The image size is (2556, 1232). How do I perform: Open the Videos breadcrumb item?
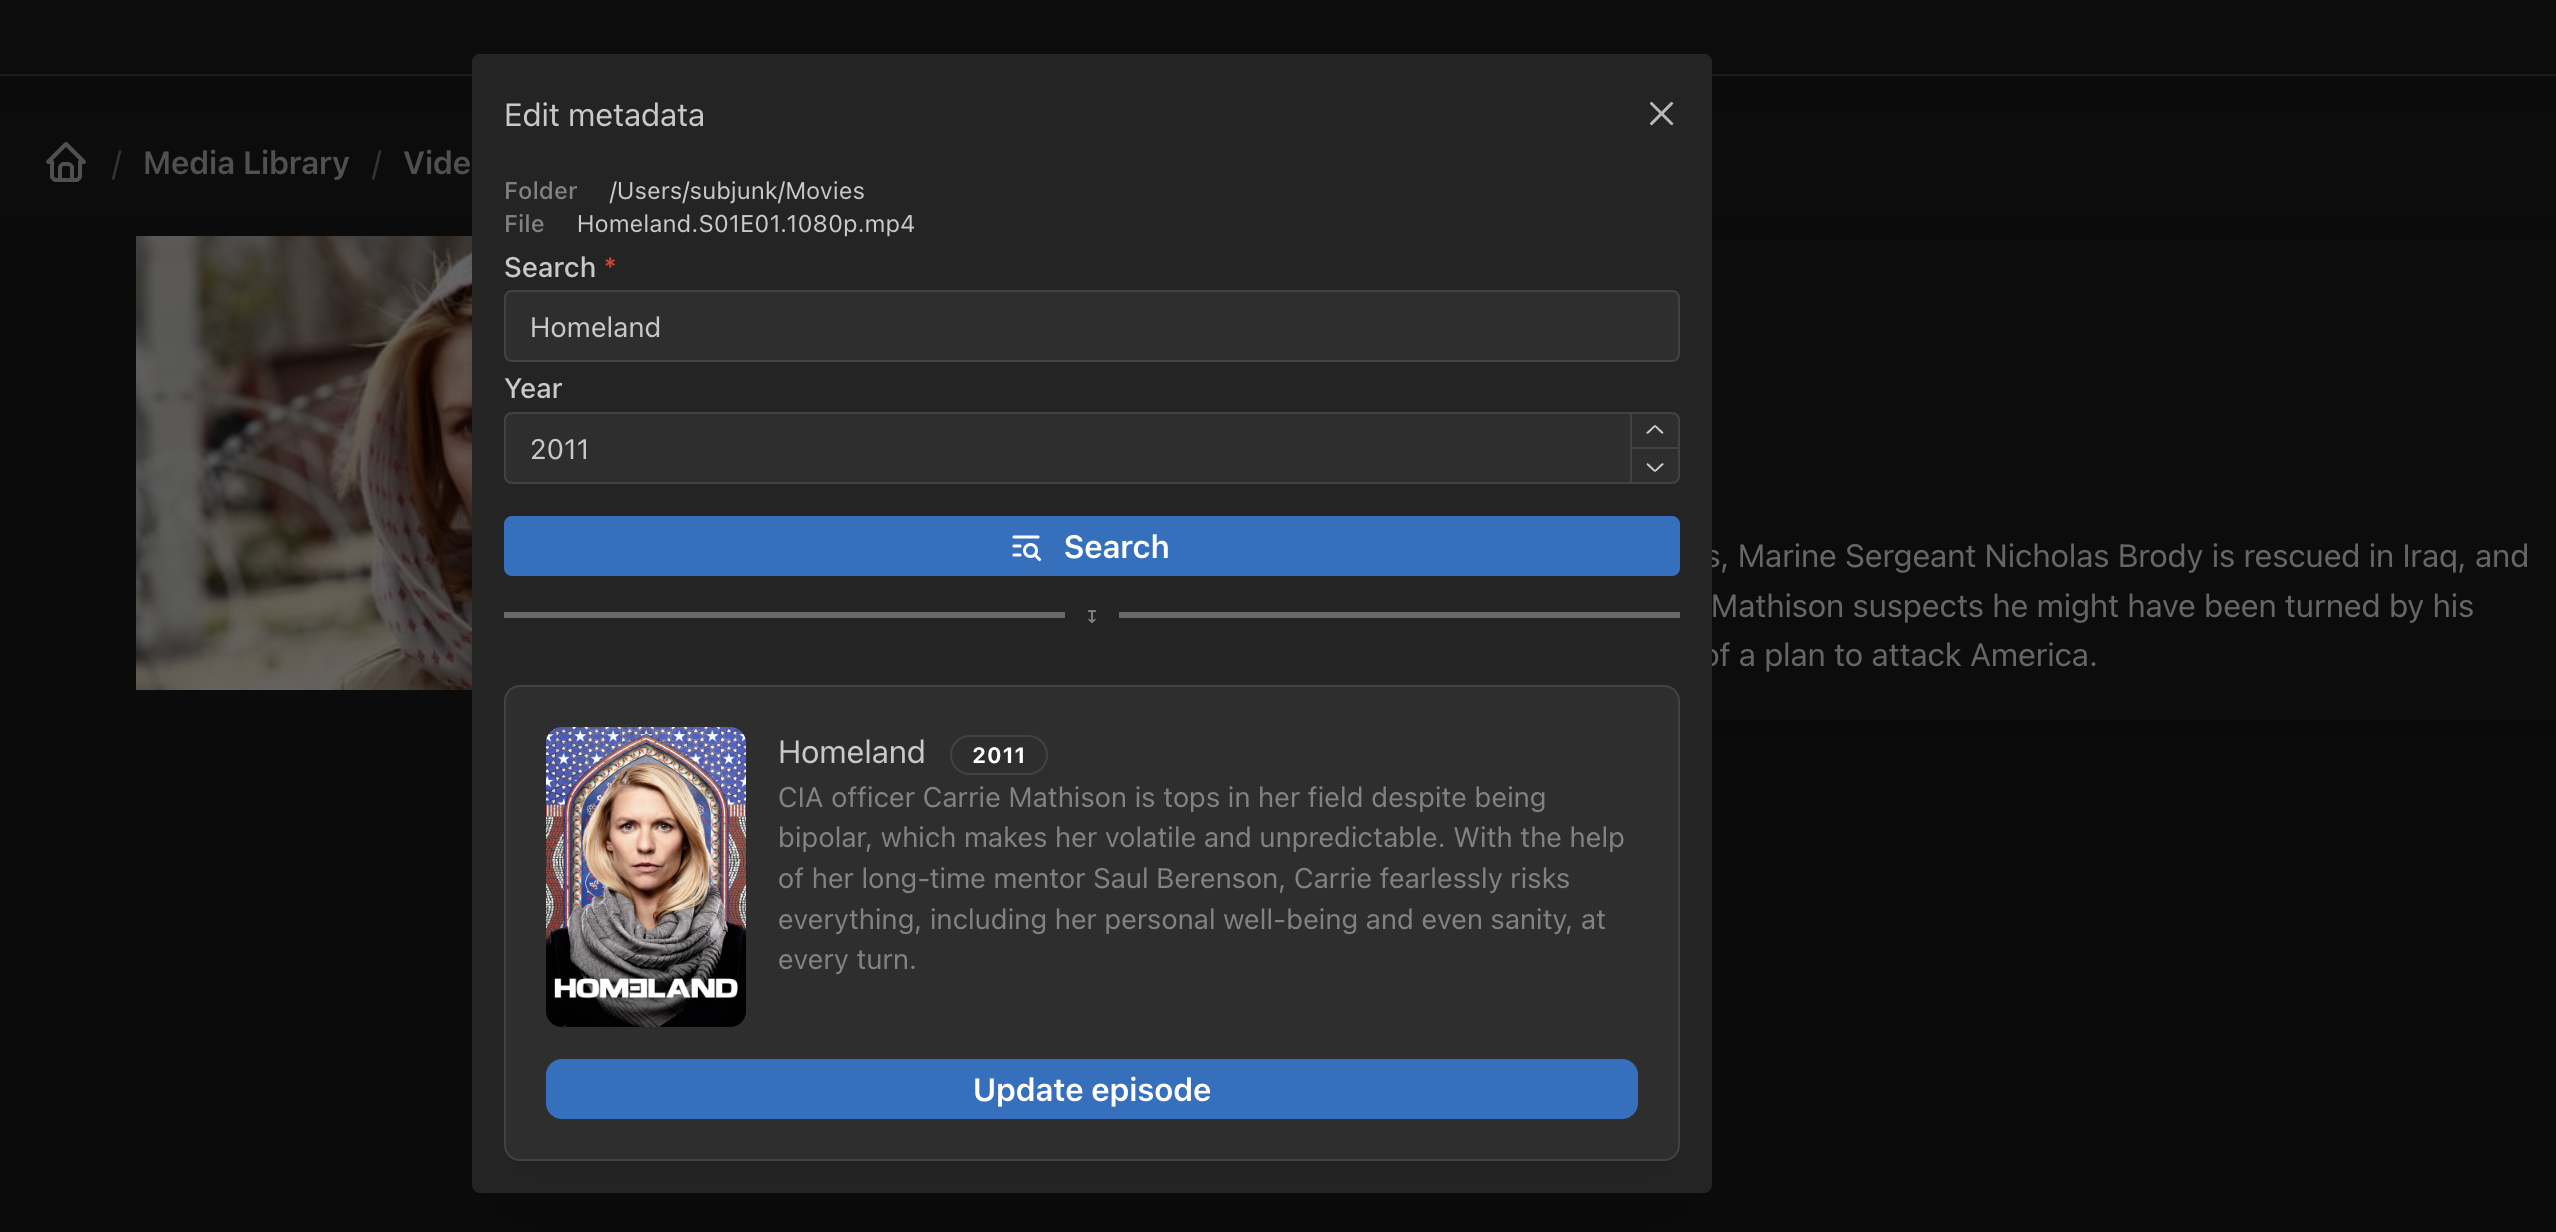(x=437, y=162)
